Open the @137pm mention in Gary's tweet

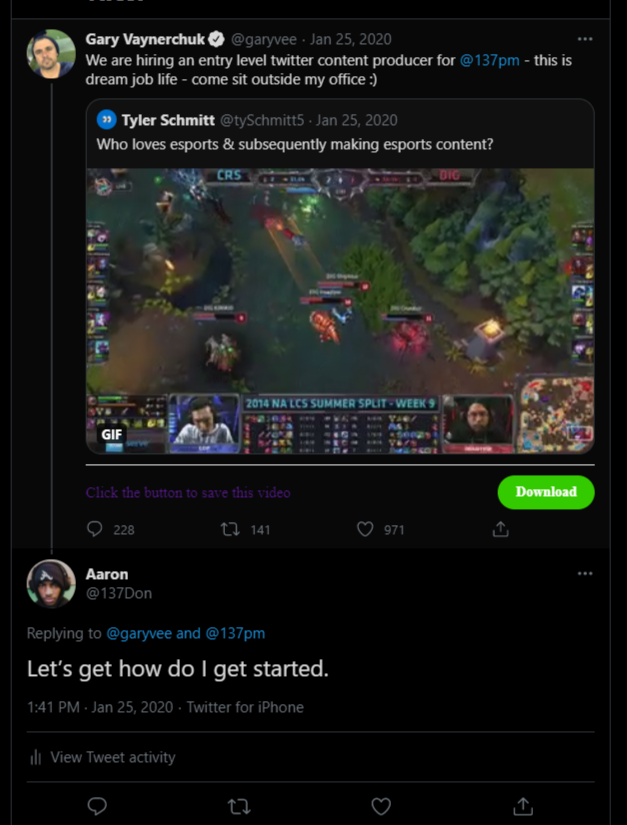click(489, 60)
